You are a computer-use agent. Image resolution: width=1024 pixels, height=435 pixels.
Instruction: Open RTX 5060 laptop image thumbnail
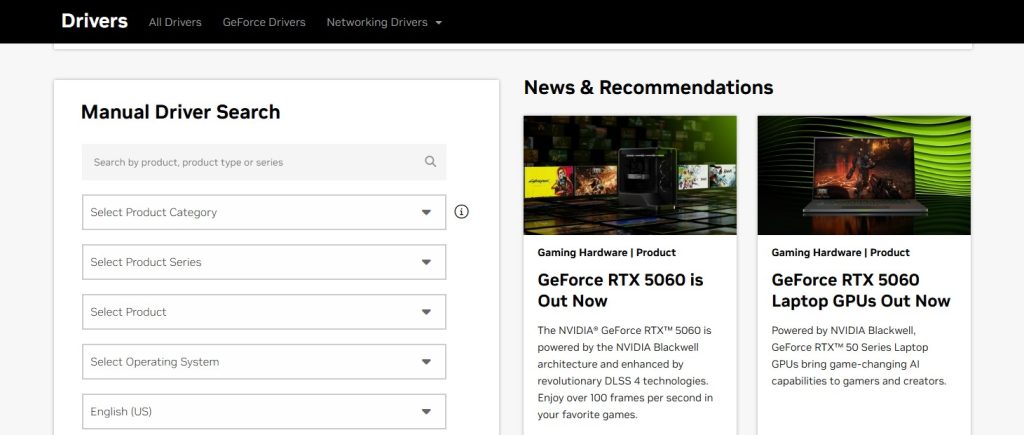coord(864,175)
